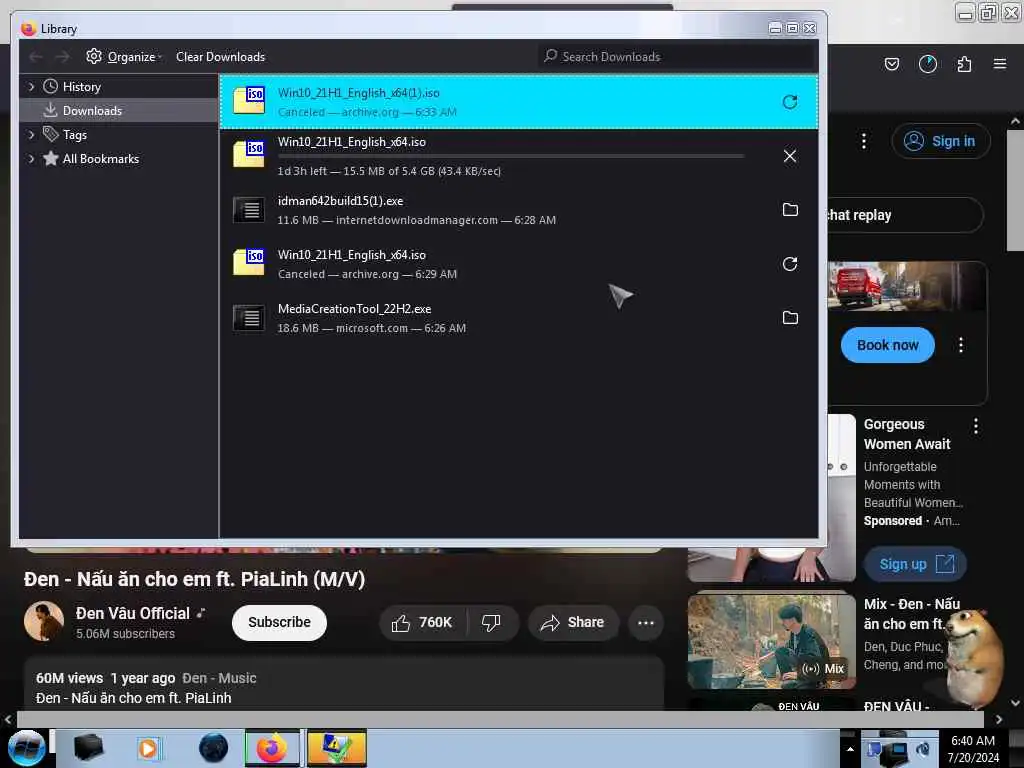This screenshot has width=1024, height=768.
Task: Click the Library forward arrow
Action: (62, 57)
